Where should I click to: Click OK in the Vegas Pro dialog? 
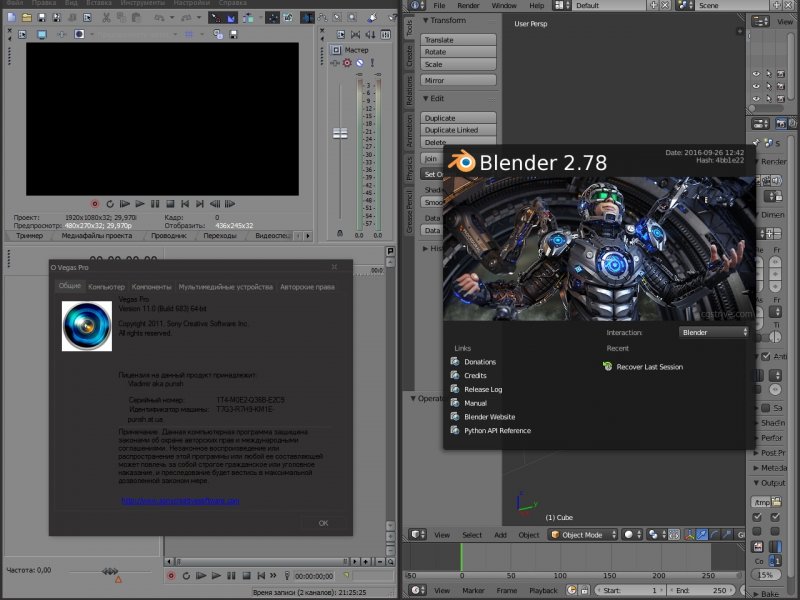[323, 523]
